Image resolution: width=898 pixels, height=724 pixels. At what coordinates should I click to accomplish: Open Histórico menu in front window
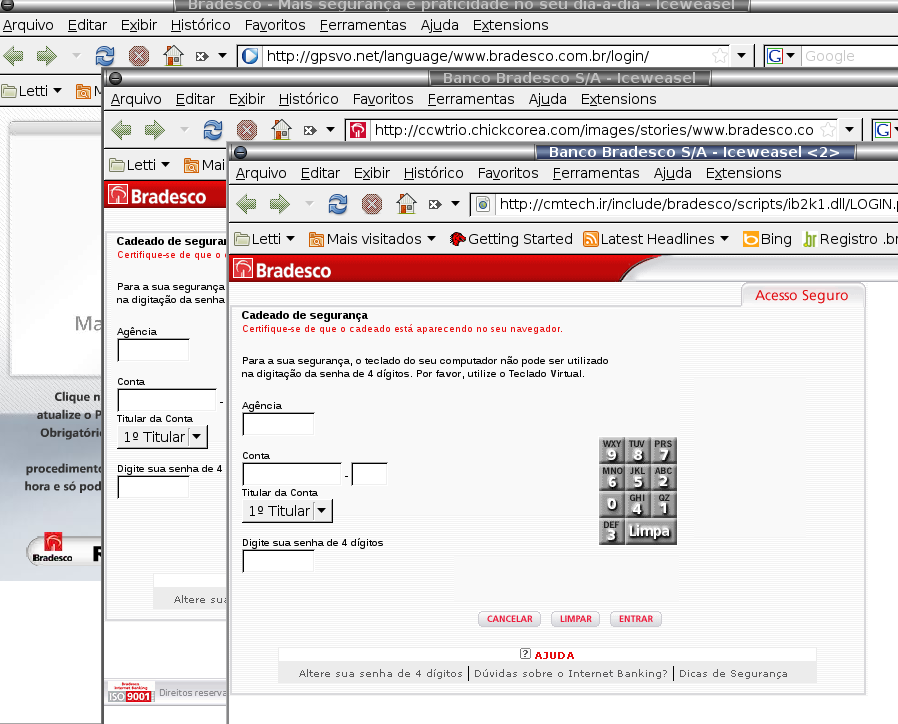tap(434, 173)
